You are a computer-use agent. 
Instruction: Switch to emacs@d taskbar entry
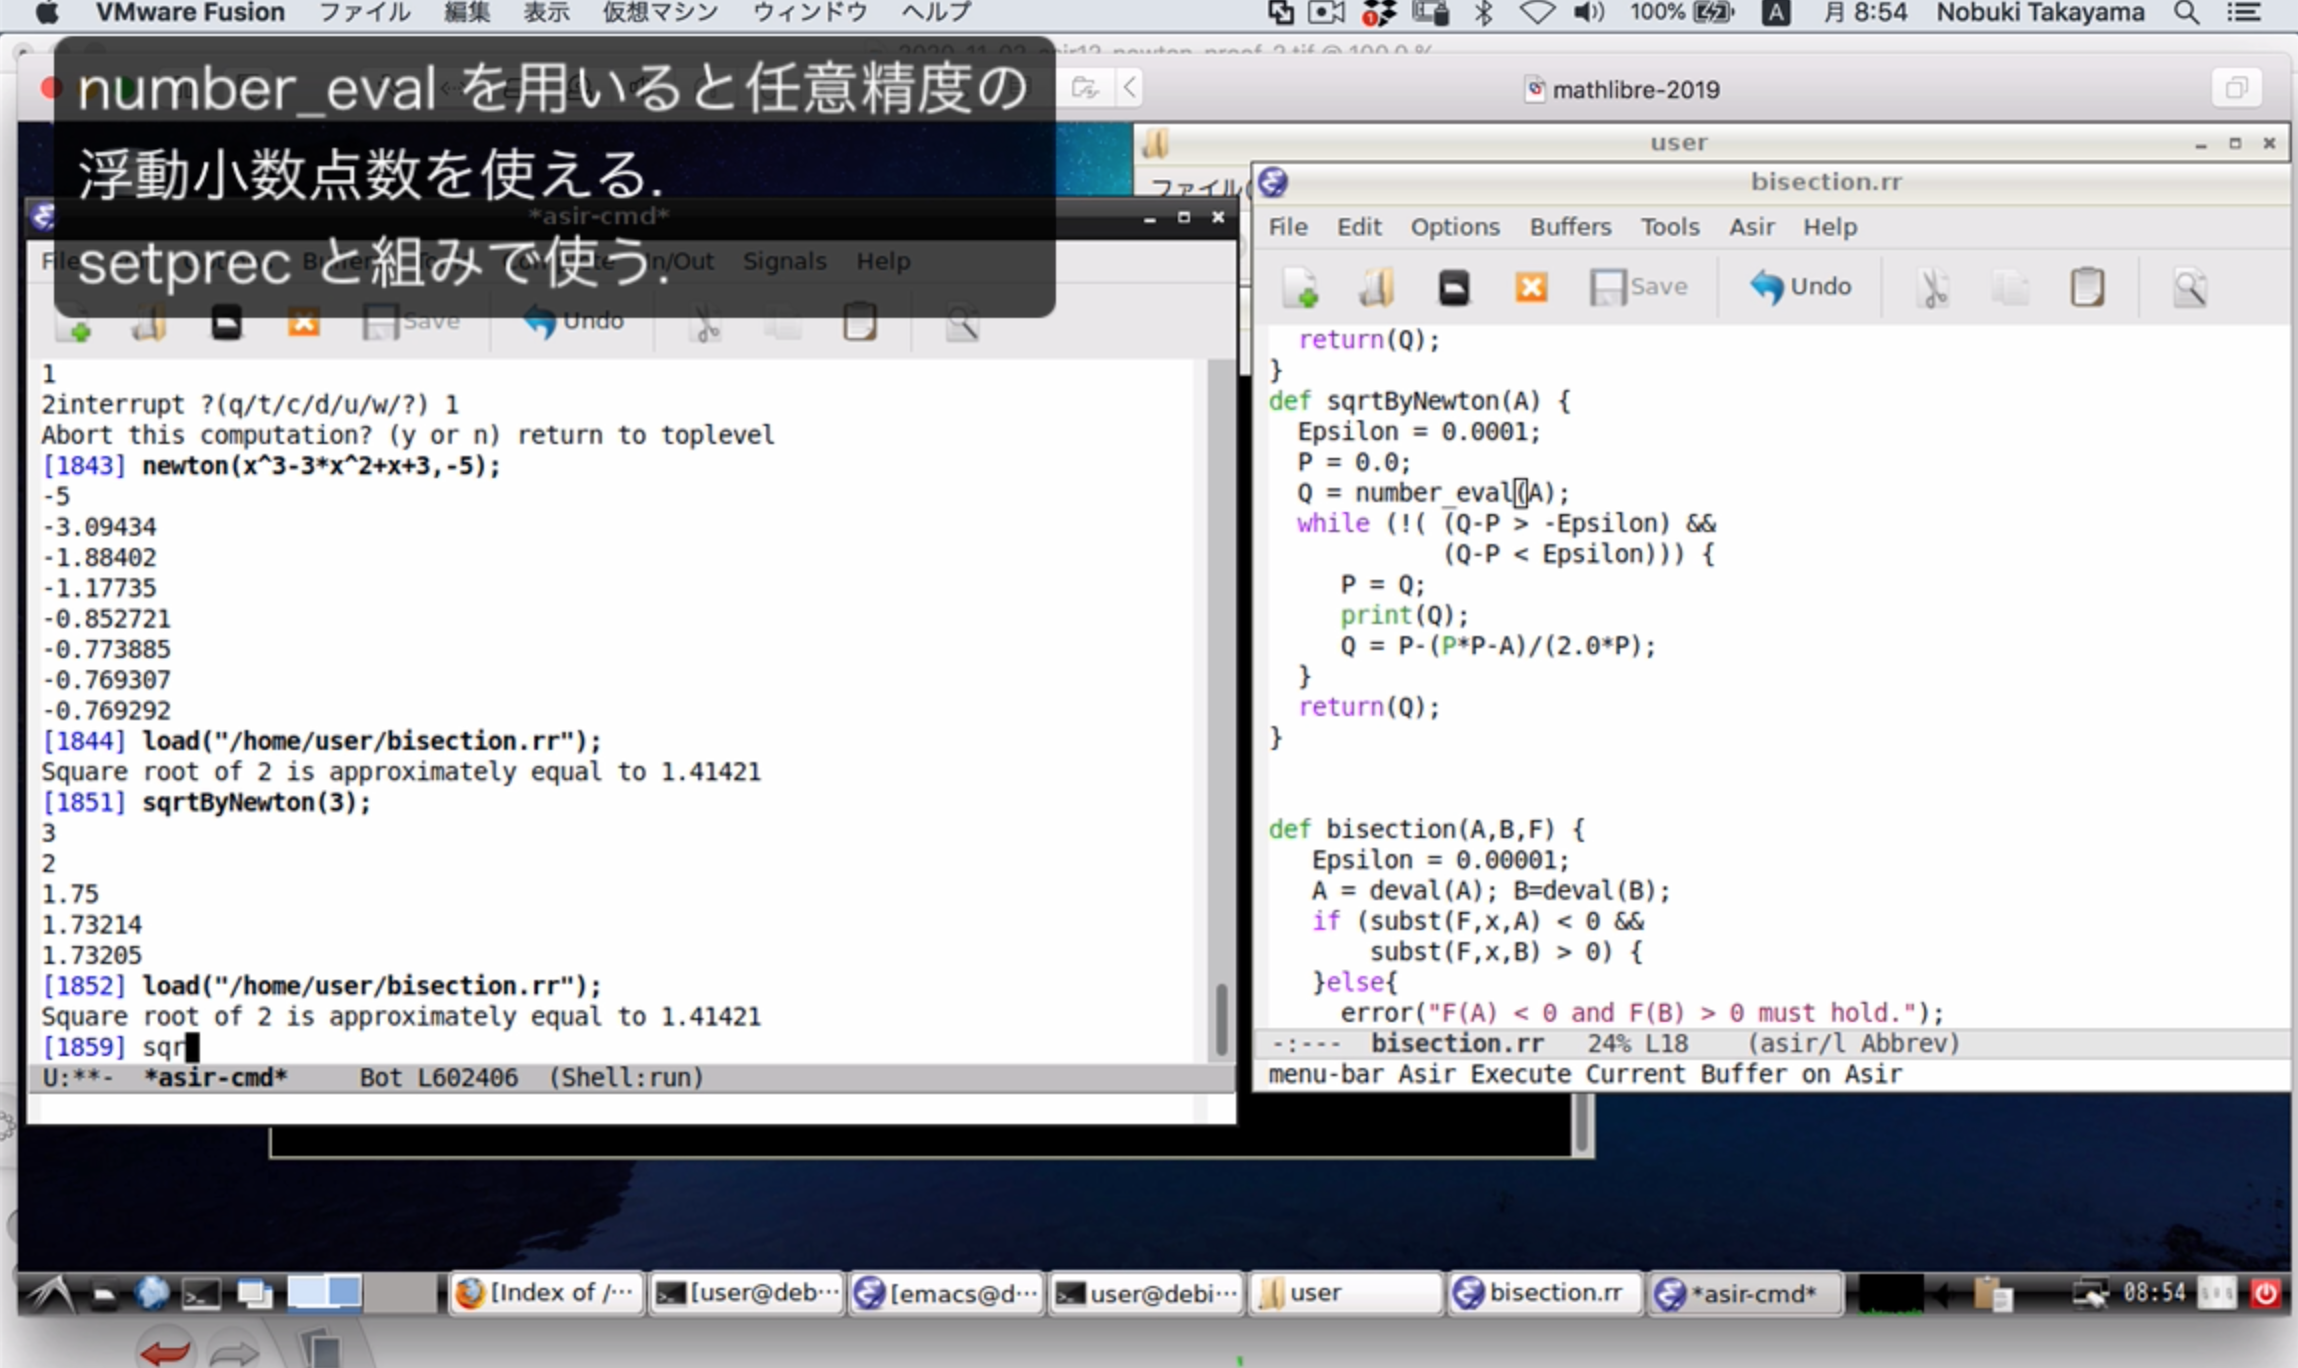pyautogui.click(x=946, y=1293)
